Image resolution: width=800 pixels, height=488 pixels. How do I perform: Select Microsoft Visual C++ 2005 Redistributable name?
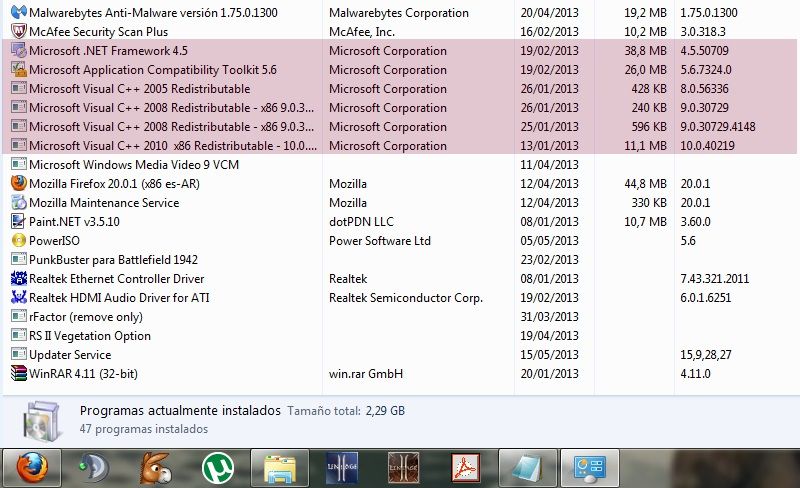pyautogui.click(x=139, y=88)
